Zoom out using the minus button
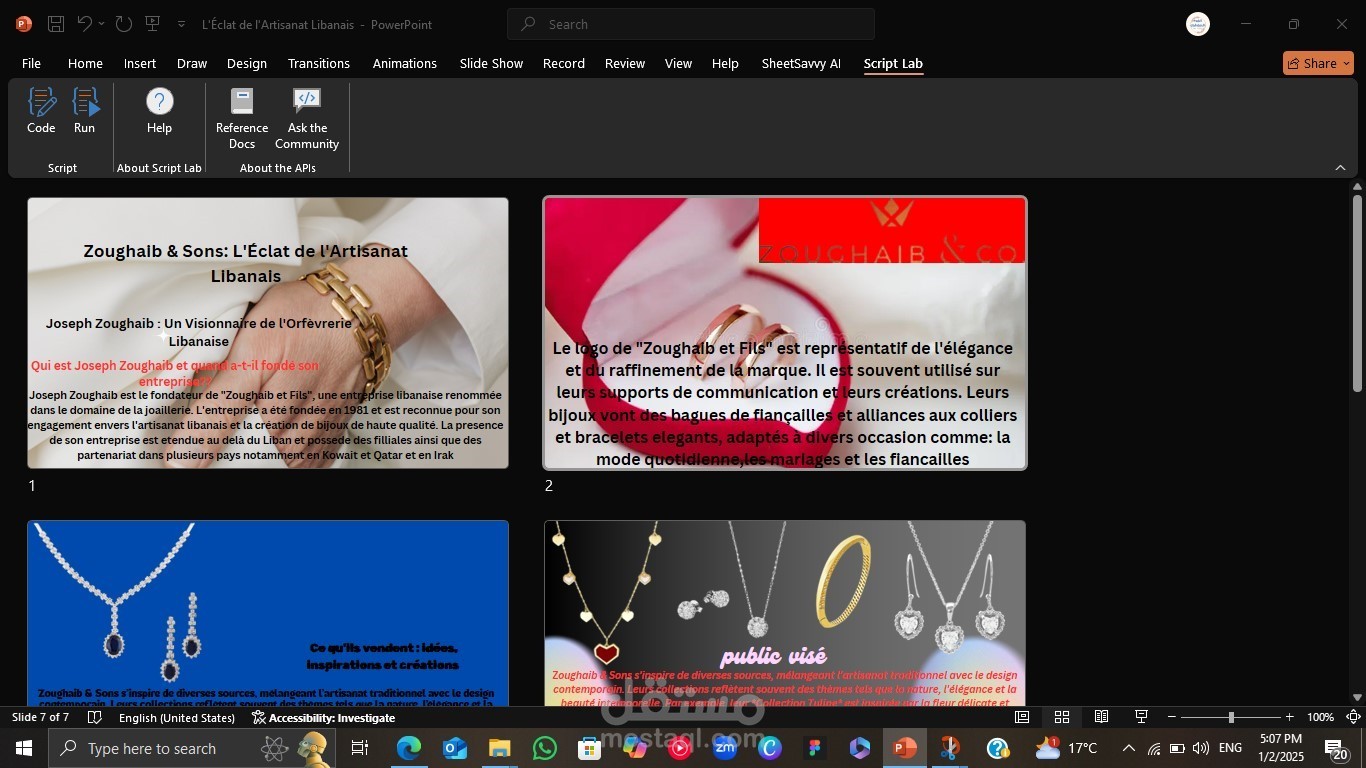Screen dimensions: 1366x768 [x=1172, y=717]
